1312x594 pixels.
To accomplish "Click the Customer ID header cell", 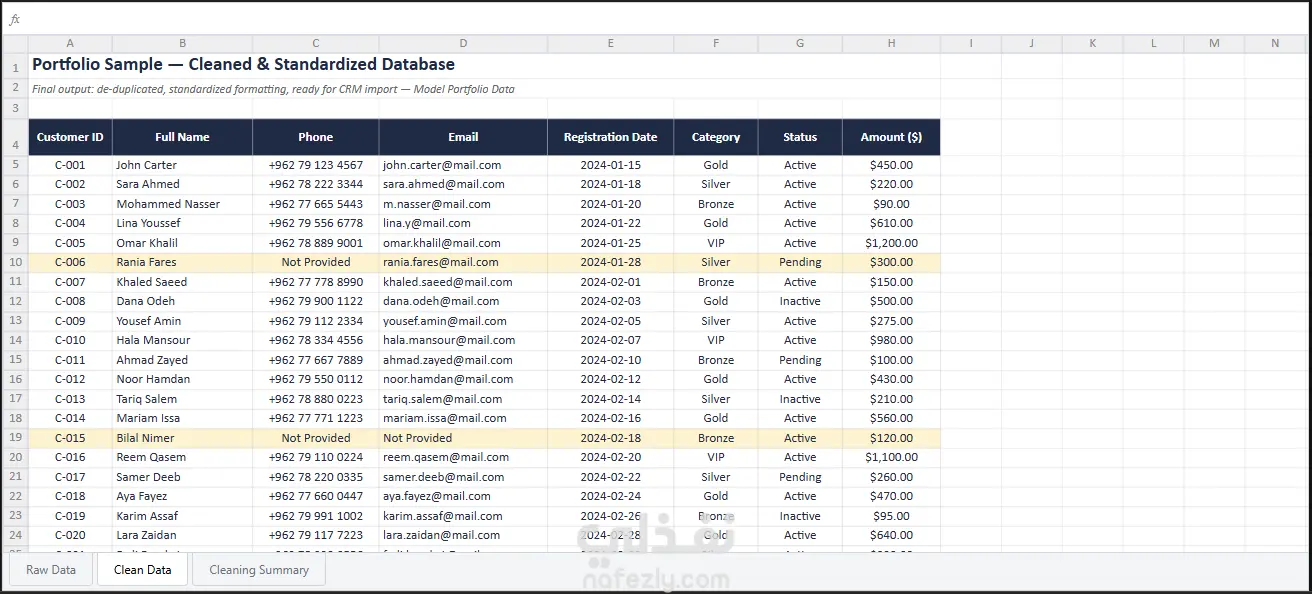I will (x=70, y=137).
